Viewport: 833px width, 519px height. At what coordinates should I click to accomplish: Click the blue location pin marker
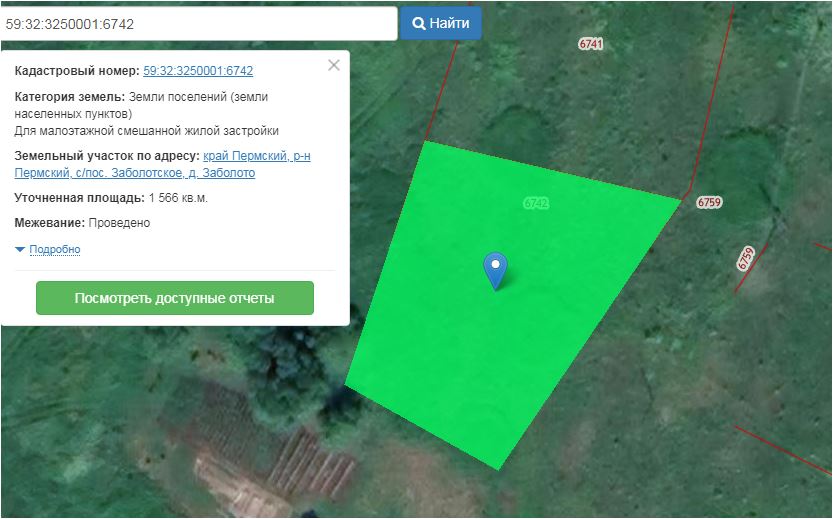(495, 270)
